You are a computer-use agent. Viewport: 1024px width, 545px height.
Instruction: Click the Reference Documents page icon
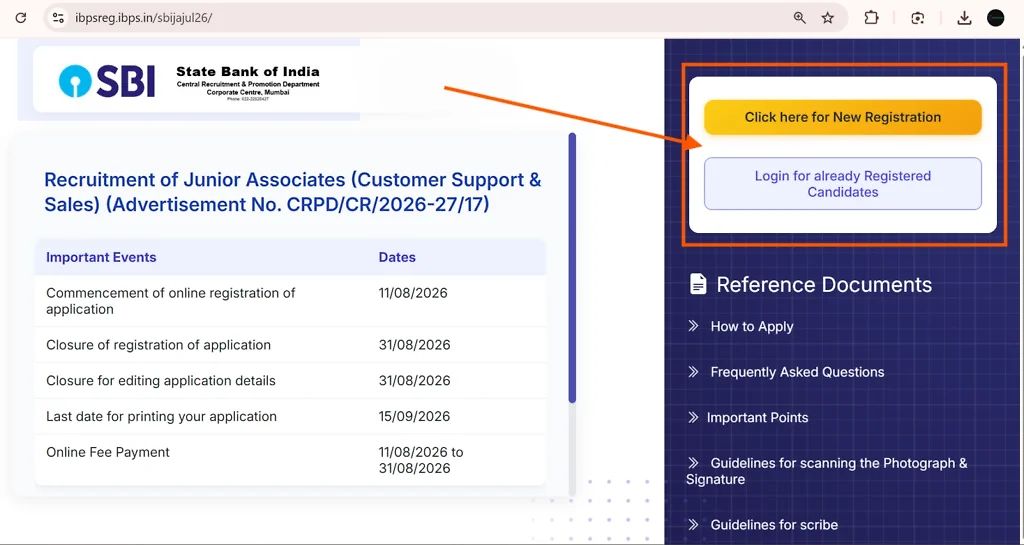click(x=698, y=284)
